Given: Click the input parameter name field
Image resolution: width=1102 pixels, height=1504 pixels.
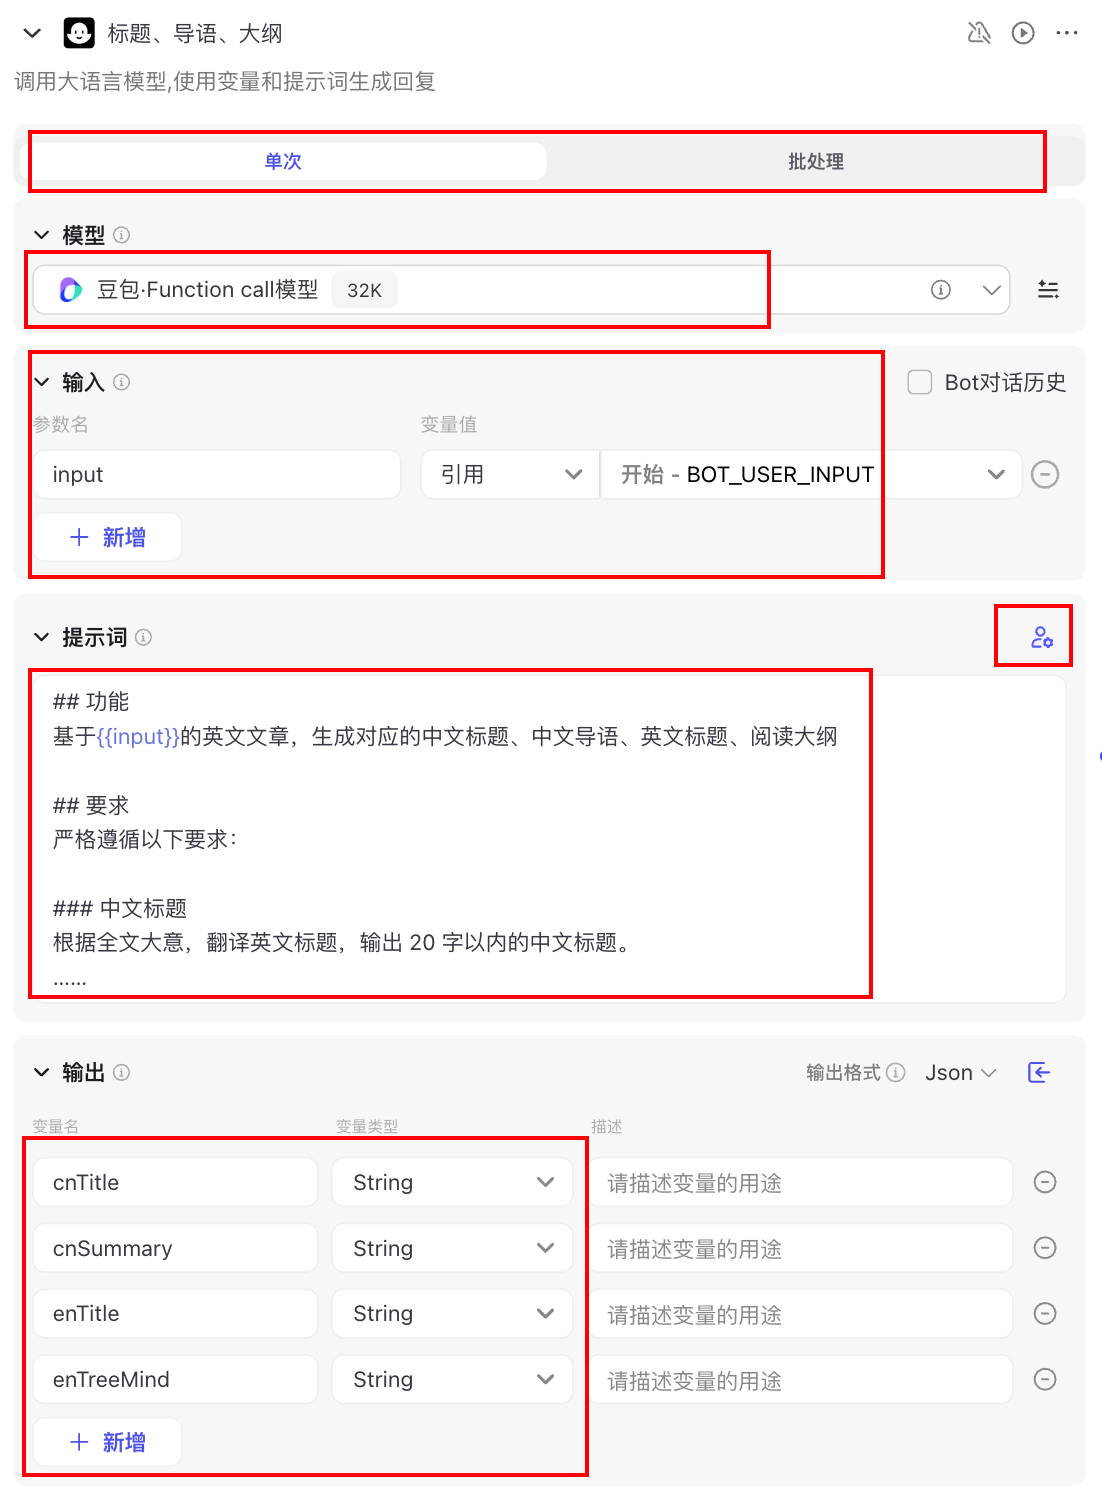Looking at the screenshot, I should click(217, 474).
